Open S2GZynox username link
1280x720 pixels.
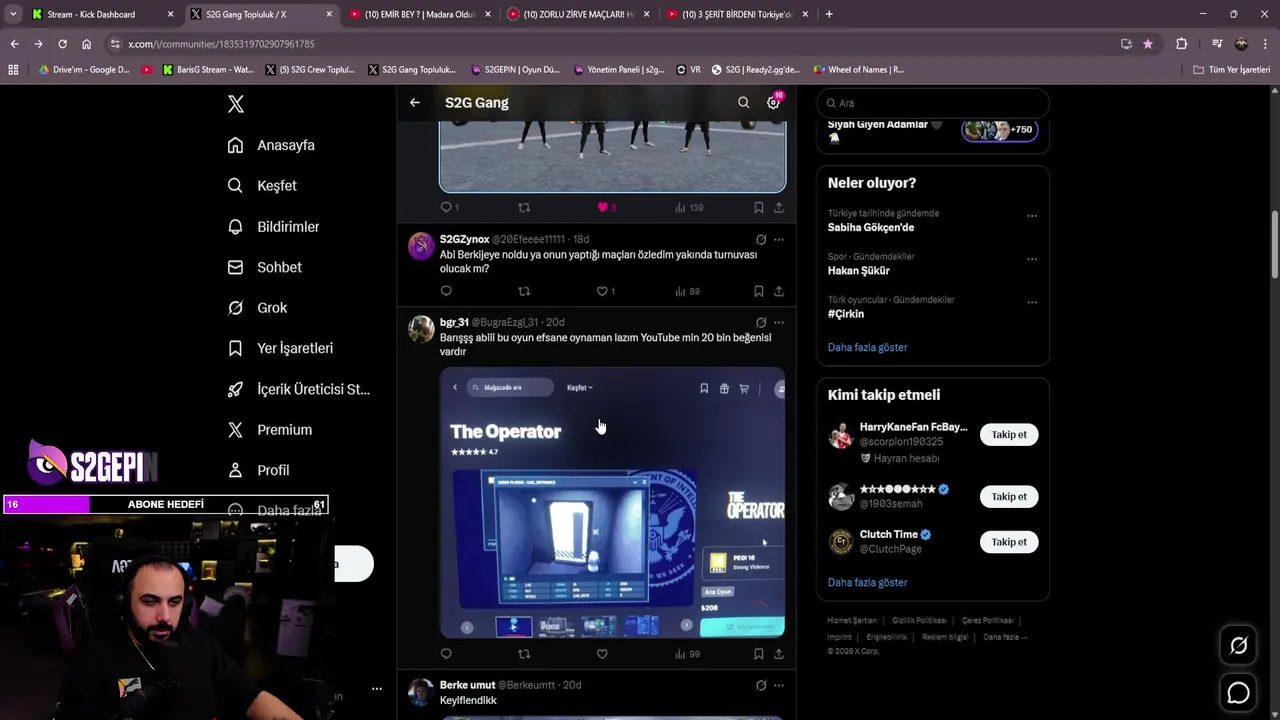pos(464,240)
